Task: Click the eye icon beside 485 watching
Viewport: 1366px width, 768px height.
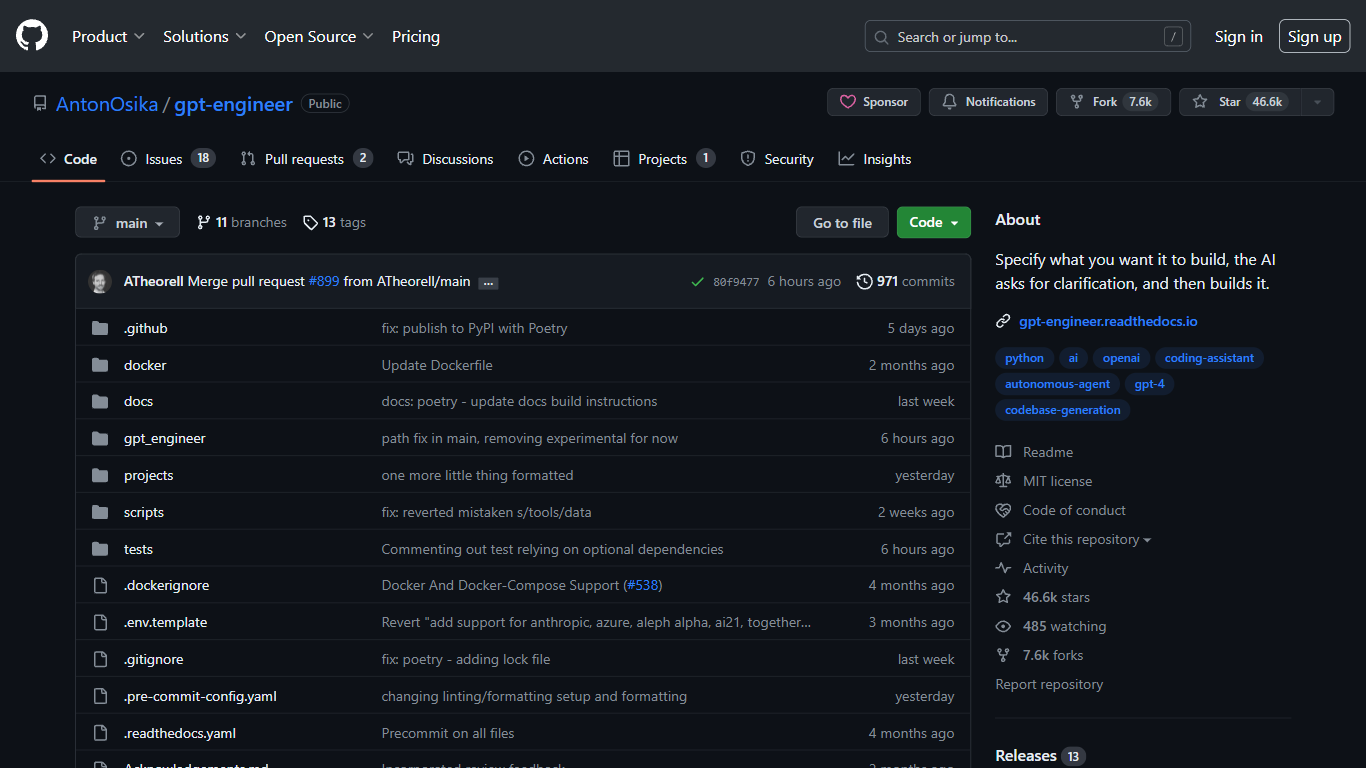Action: click(1003, 626)
